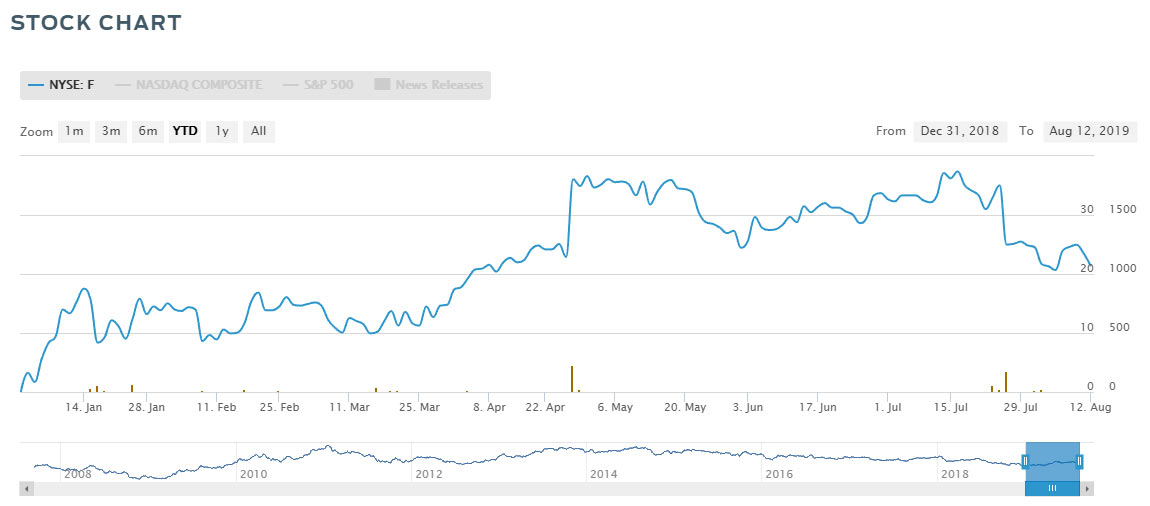The height and width of the screenshot is (506, 1150).
Task: Grab the left navigator range handle
Action: [1025, 461]
